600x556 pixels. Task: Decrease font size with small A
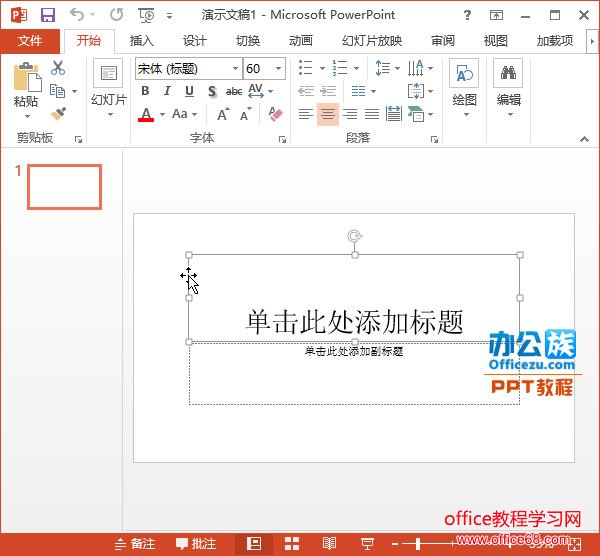coord(246,114)
